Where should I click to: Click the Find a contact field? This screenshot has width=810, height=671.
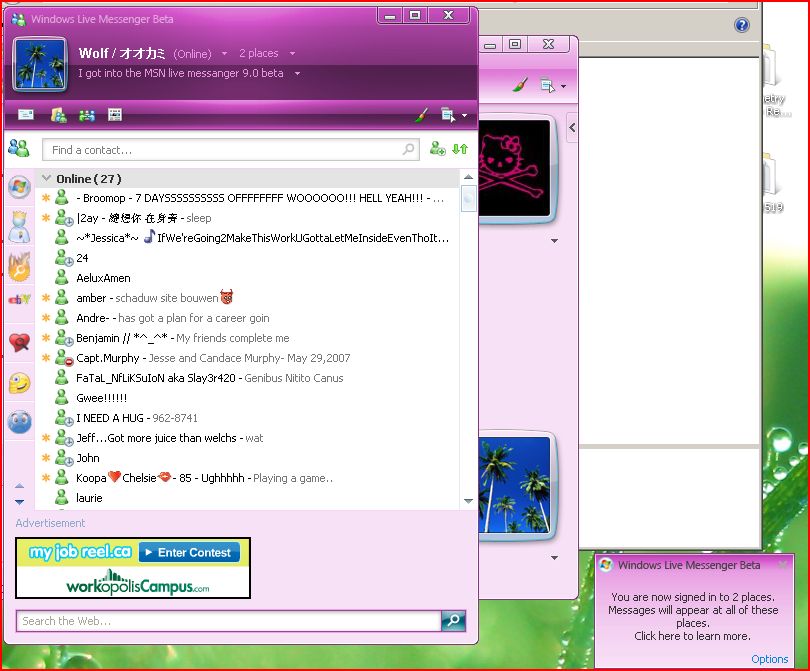coord(230,150)
